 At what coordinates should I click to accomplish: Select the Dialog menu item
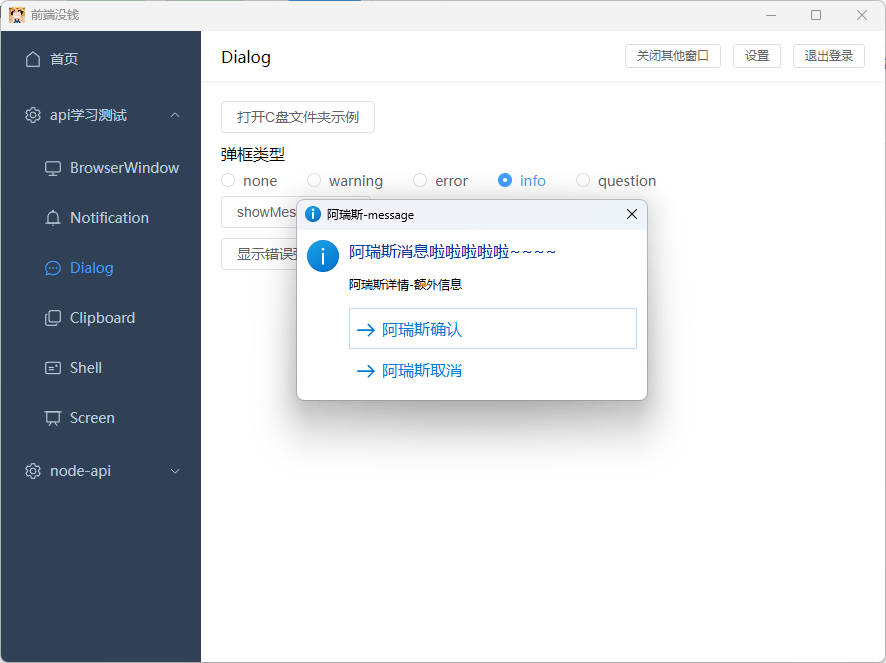101,268
